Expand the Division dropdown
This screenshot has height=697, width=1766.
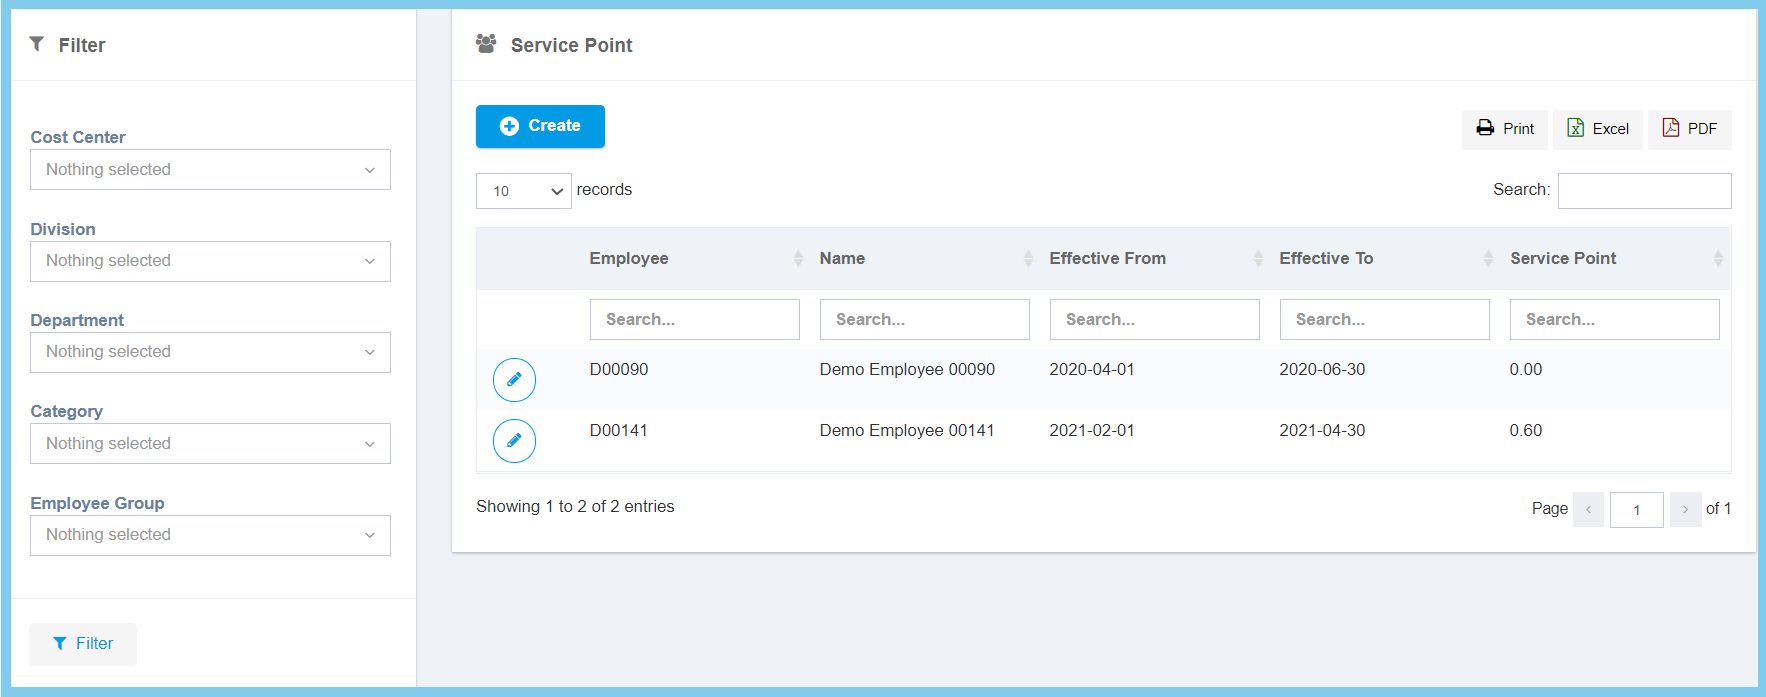210,261
